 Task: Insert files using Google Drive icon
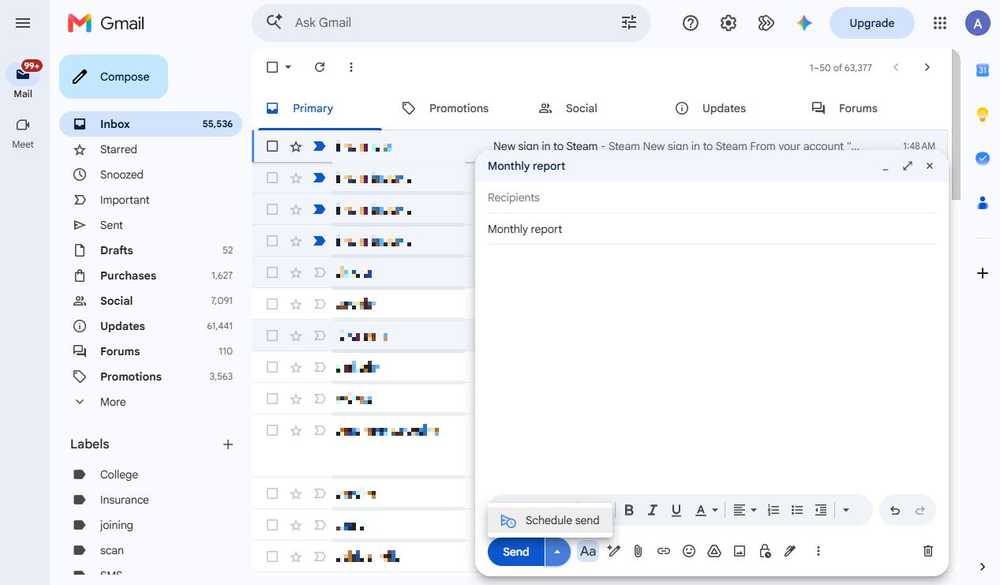point(714,551)
